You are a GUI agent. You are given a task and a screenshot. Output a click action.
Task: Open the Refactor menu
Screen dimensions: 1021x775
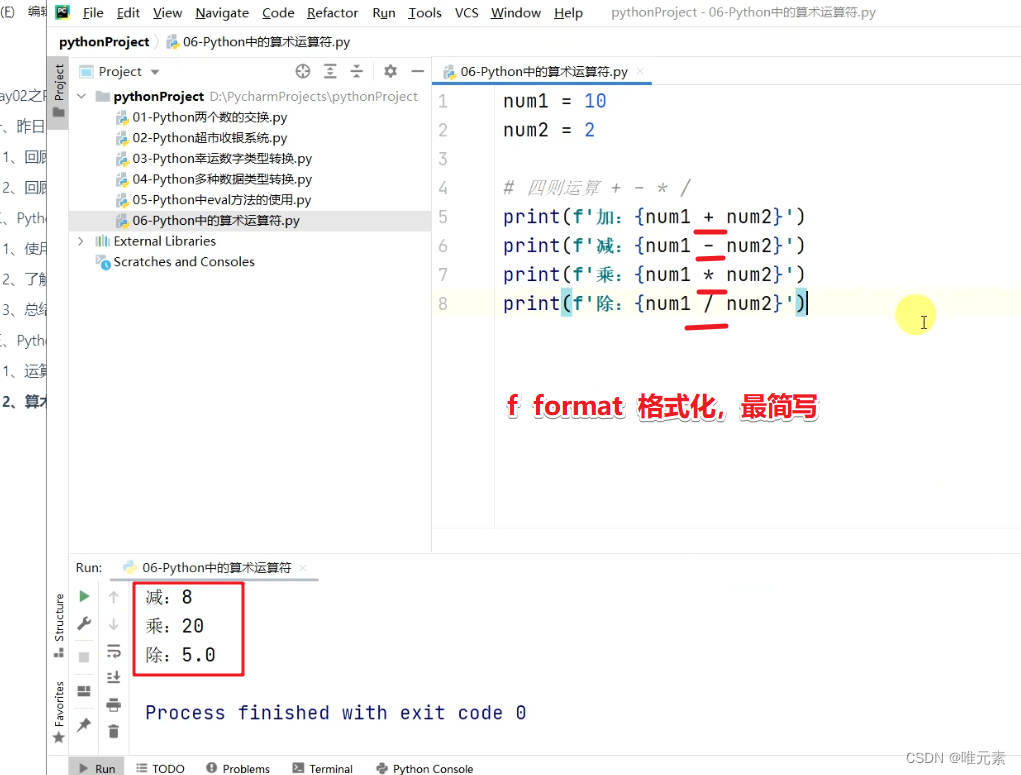(333, 12)
